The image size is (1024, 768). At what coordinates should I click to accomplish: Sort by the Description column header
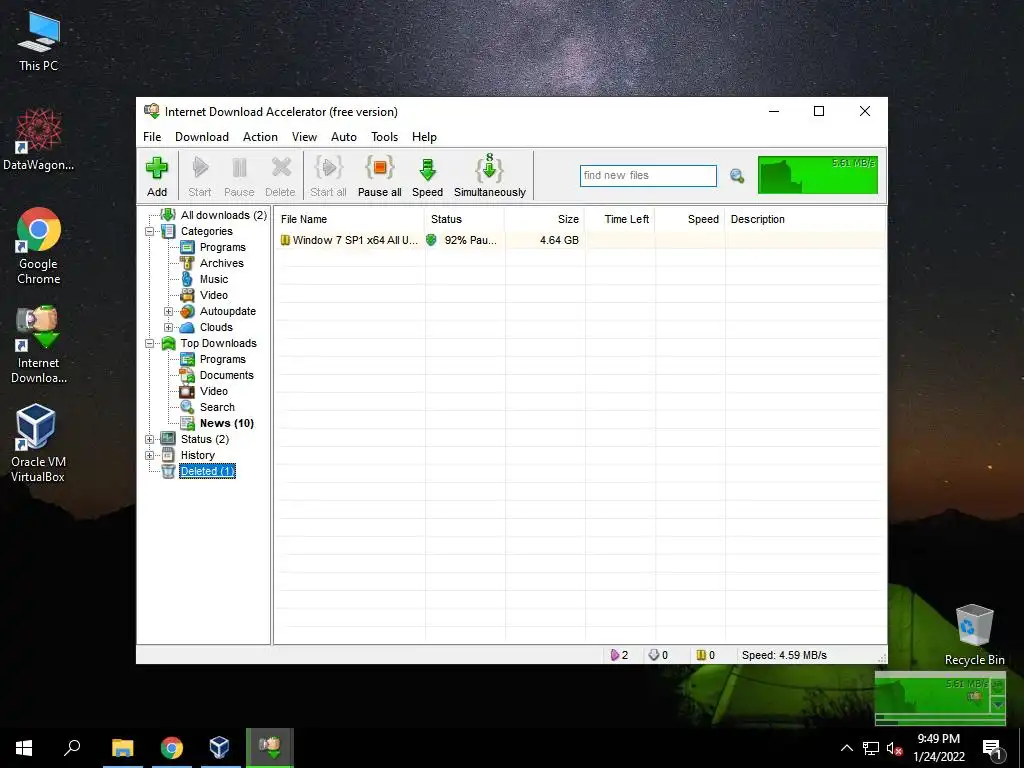tap(805, 219)
